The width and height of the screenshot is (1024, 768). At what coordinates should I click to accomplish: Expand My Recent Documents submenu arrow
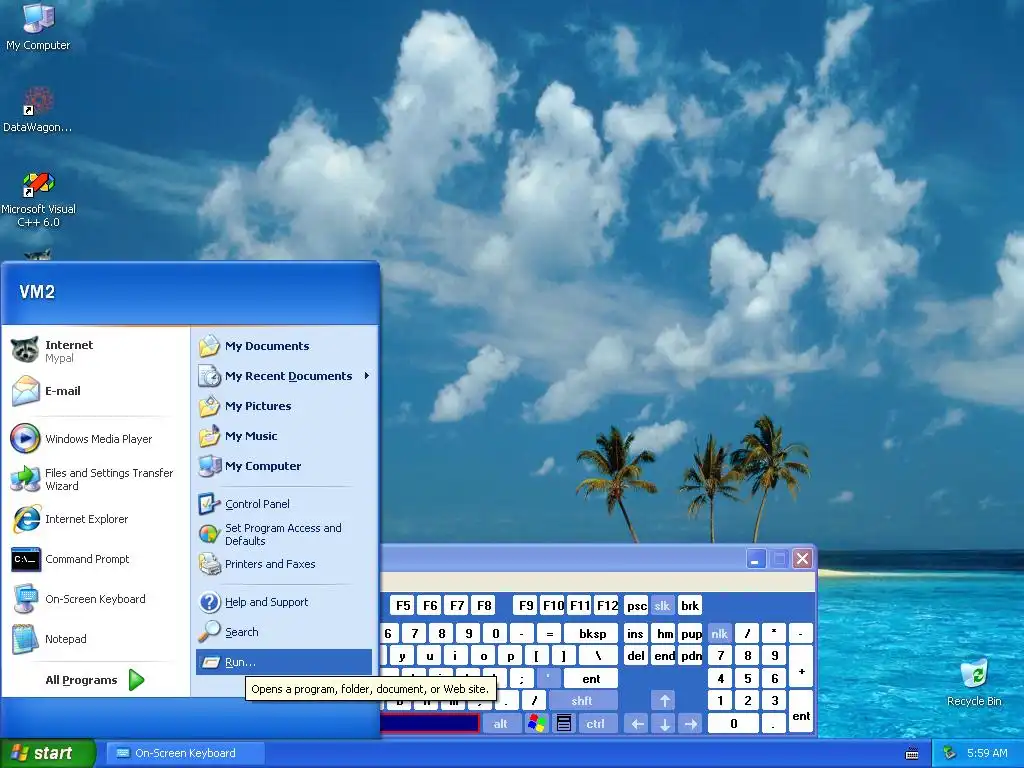coord(367,376)
